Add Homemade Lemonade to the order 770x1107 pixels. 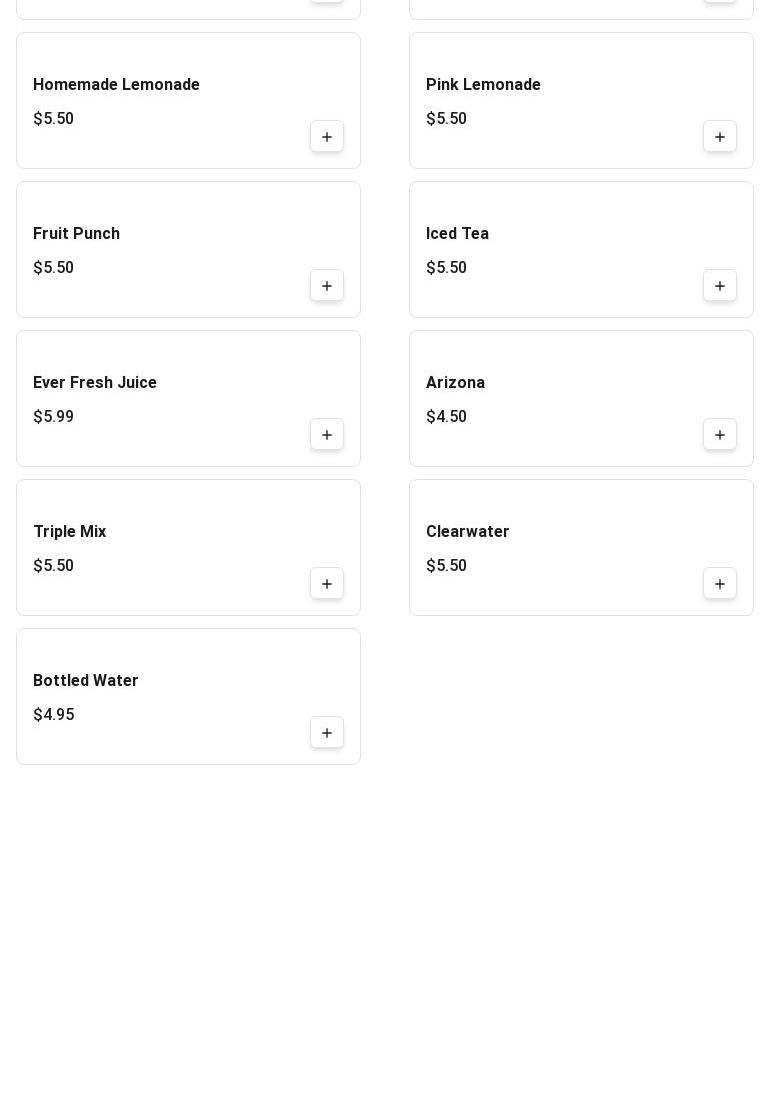click(x=327, y=137)
